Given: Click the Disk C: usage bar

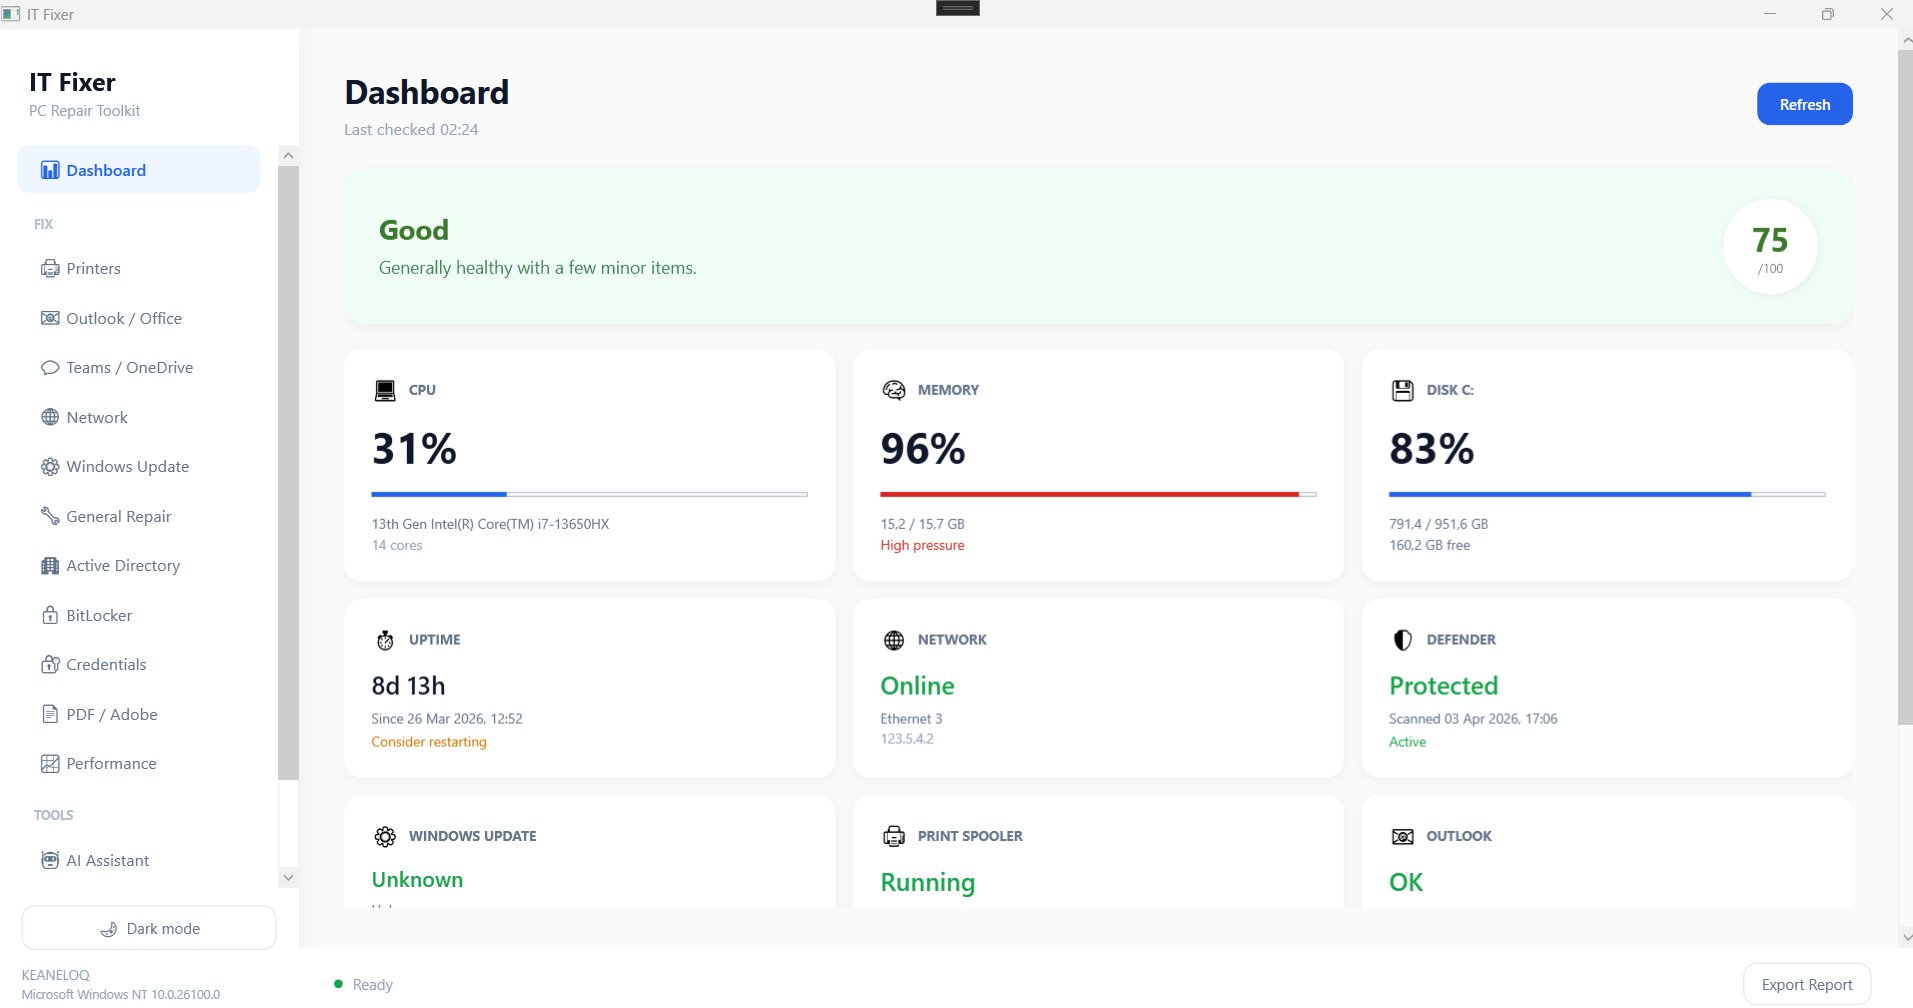Looking at the screenshot, I should tap(1606, 494).
